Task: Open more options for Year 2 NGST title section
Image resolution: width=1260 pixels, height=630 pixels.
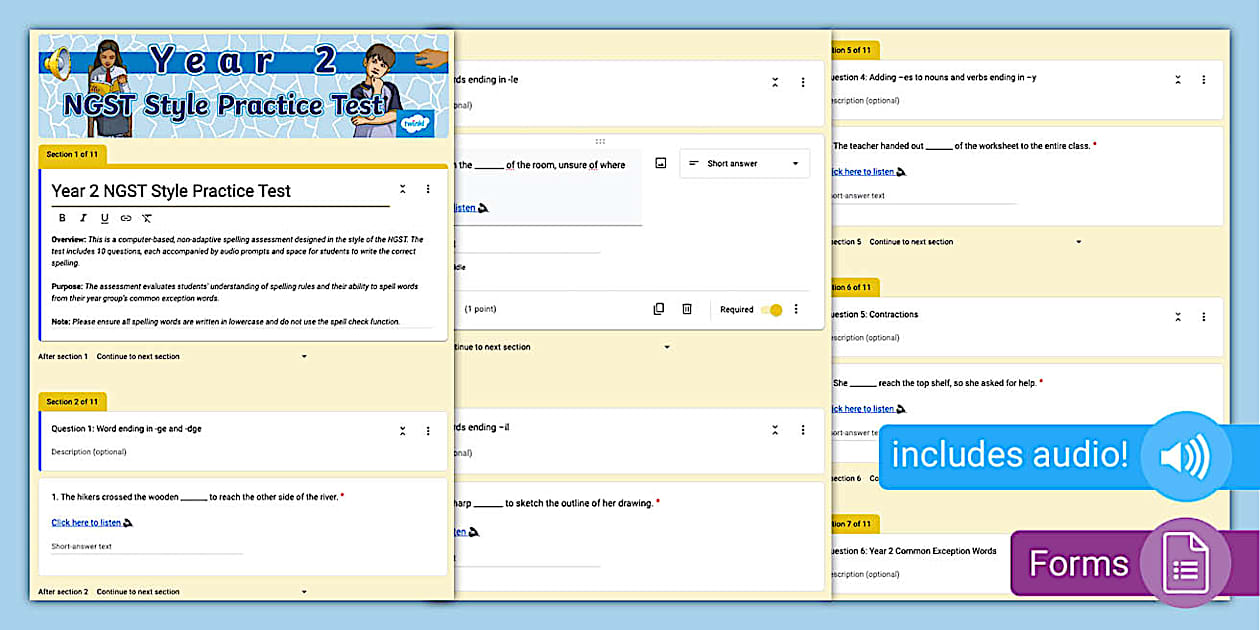Action: [x=428, y=189]
